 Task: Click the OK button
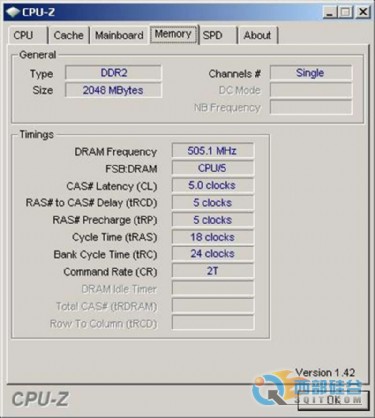(333, 400)
